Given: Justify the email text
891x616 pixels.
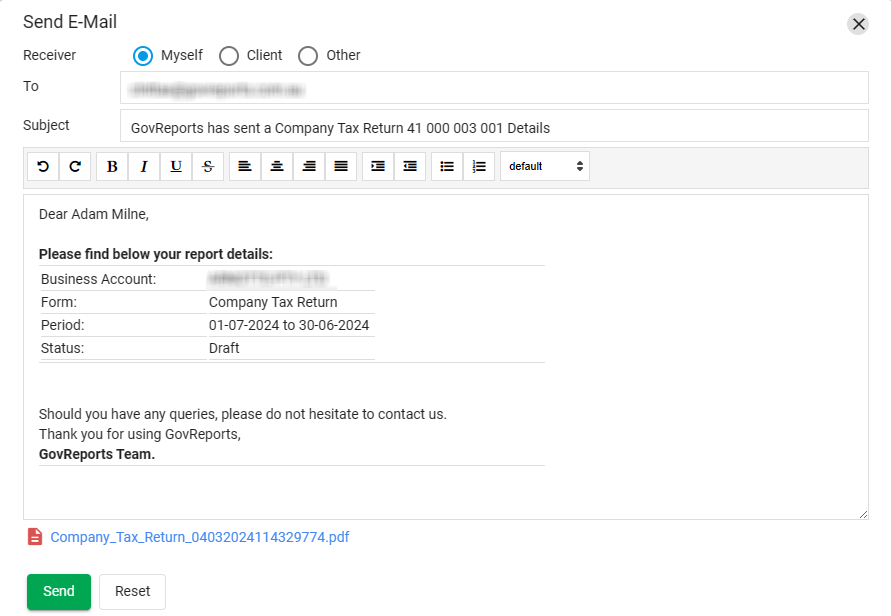Looking at the screenshot, I should pos(341,167).
